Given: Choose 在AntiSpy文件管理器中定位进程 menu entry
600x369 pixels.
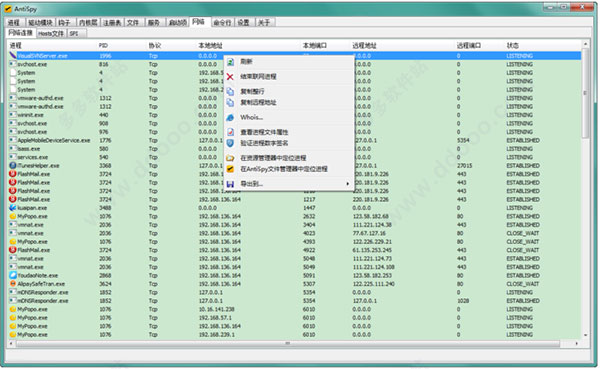Looking at the screenshot, I should click(x=284, y=169).
